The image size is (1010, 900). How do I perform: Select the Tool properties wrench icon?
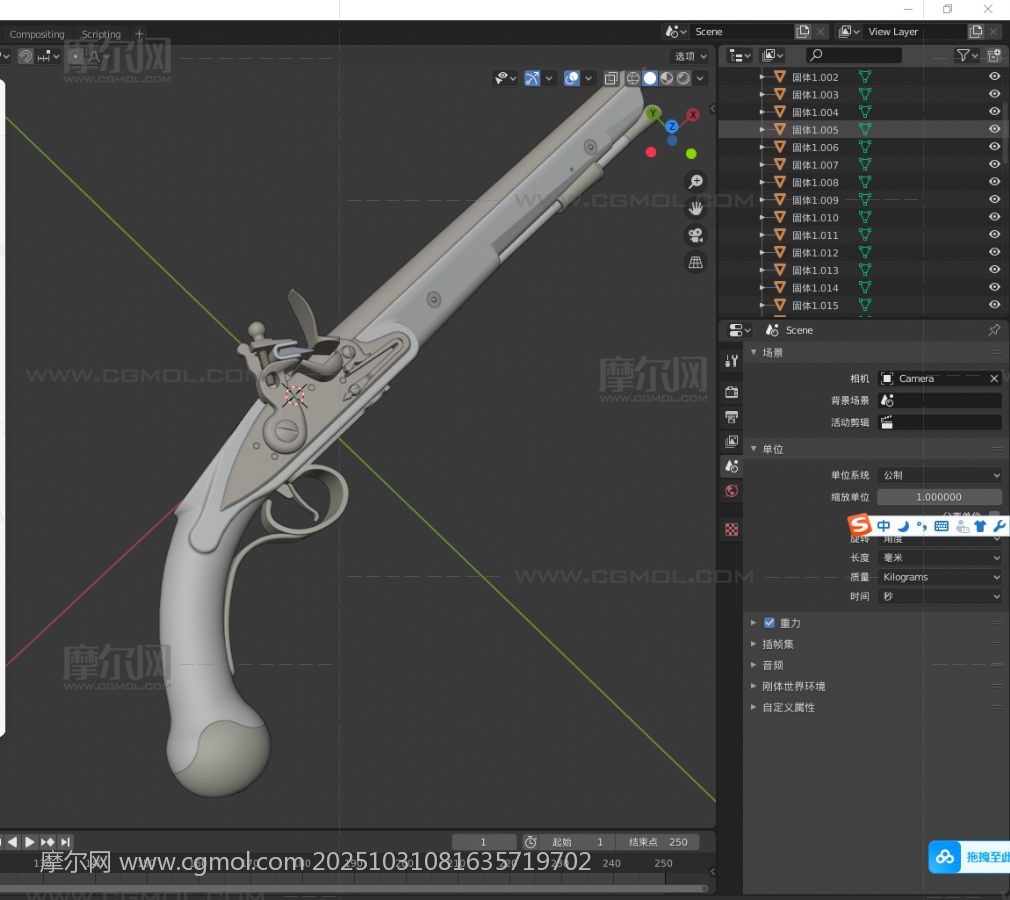pos(732,361)
